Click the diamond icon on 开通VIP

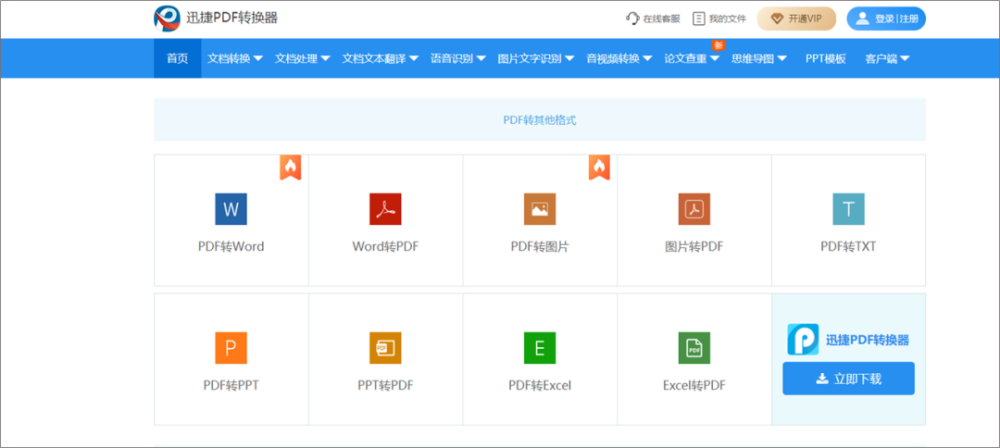pos(777,19)
